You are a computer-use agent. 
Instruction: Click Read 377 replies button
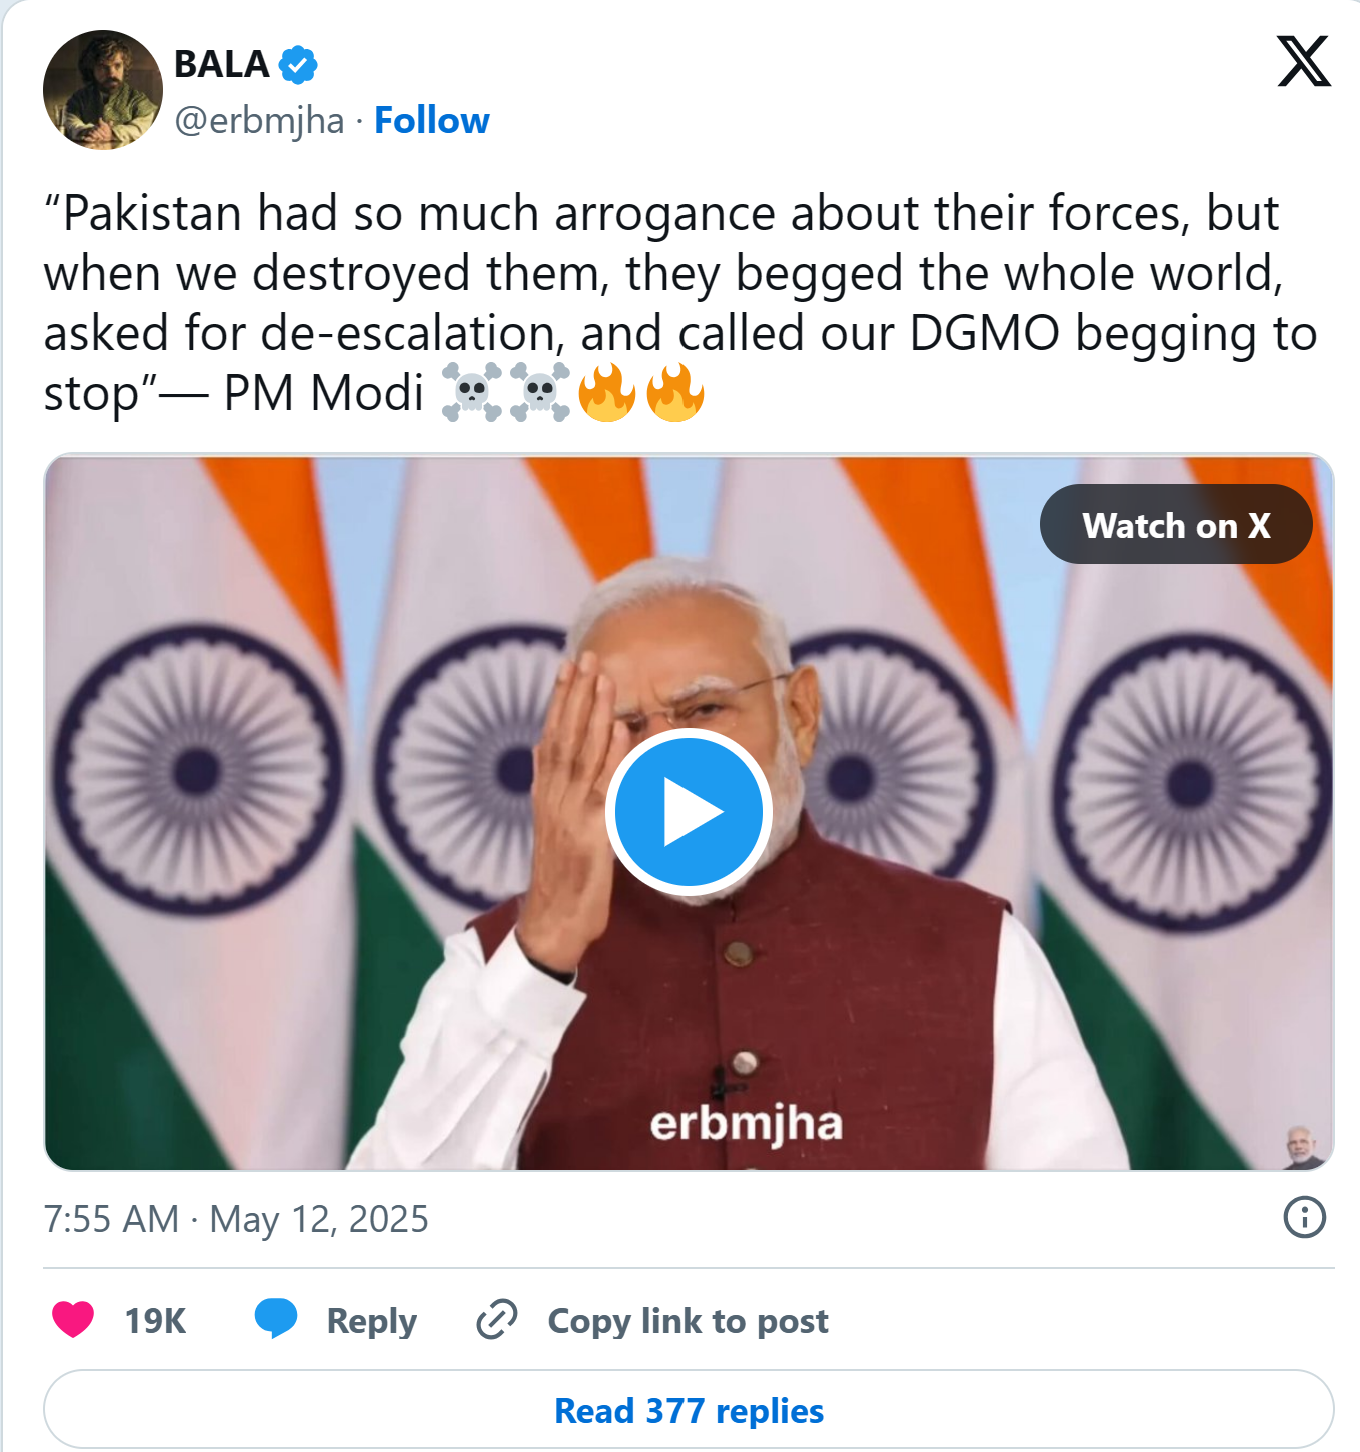[689, 1409]
